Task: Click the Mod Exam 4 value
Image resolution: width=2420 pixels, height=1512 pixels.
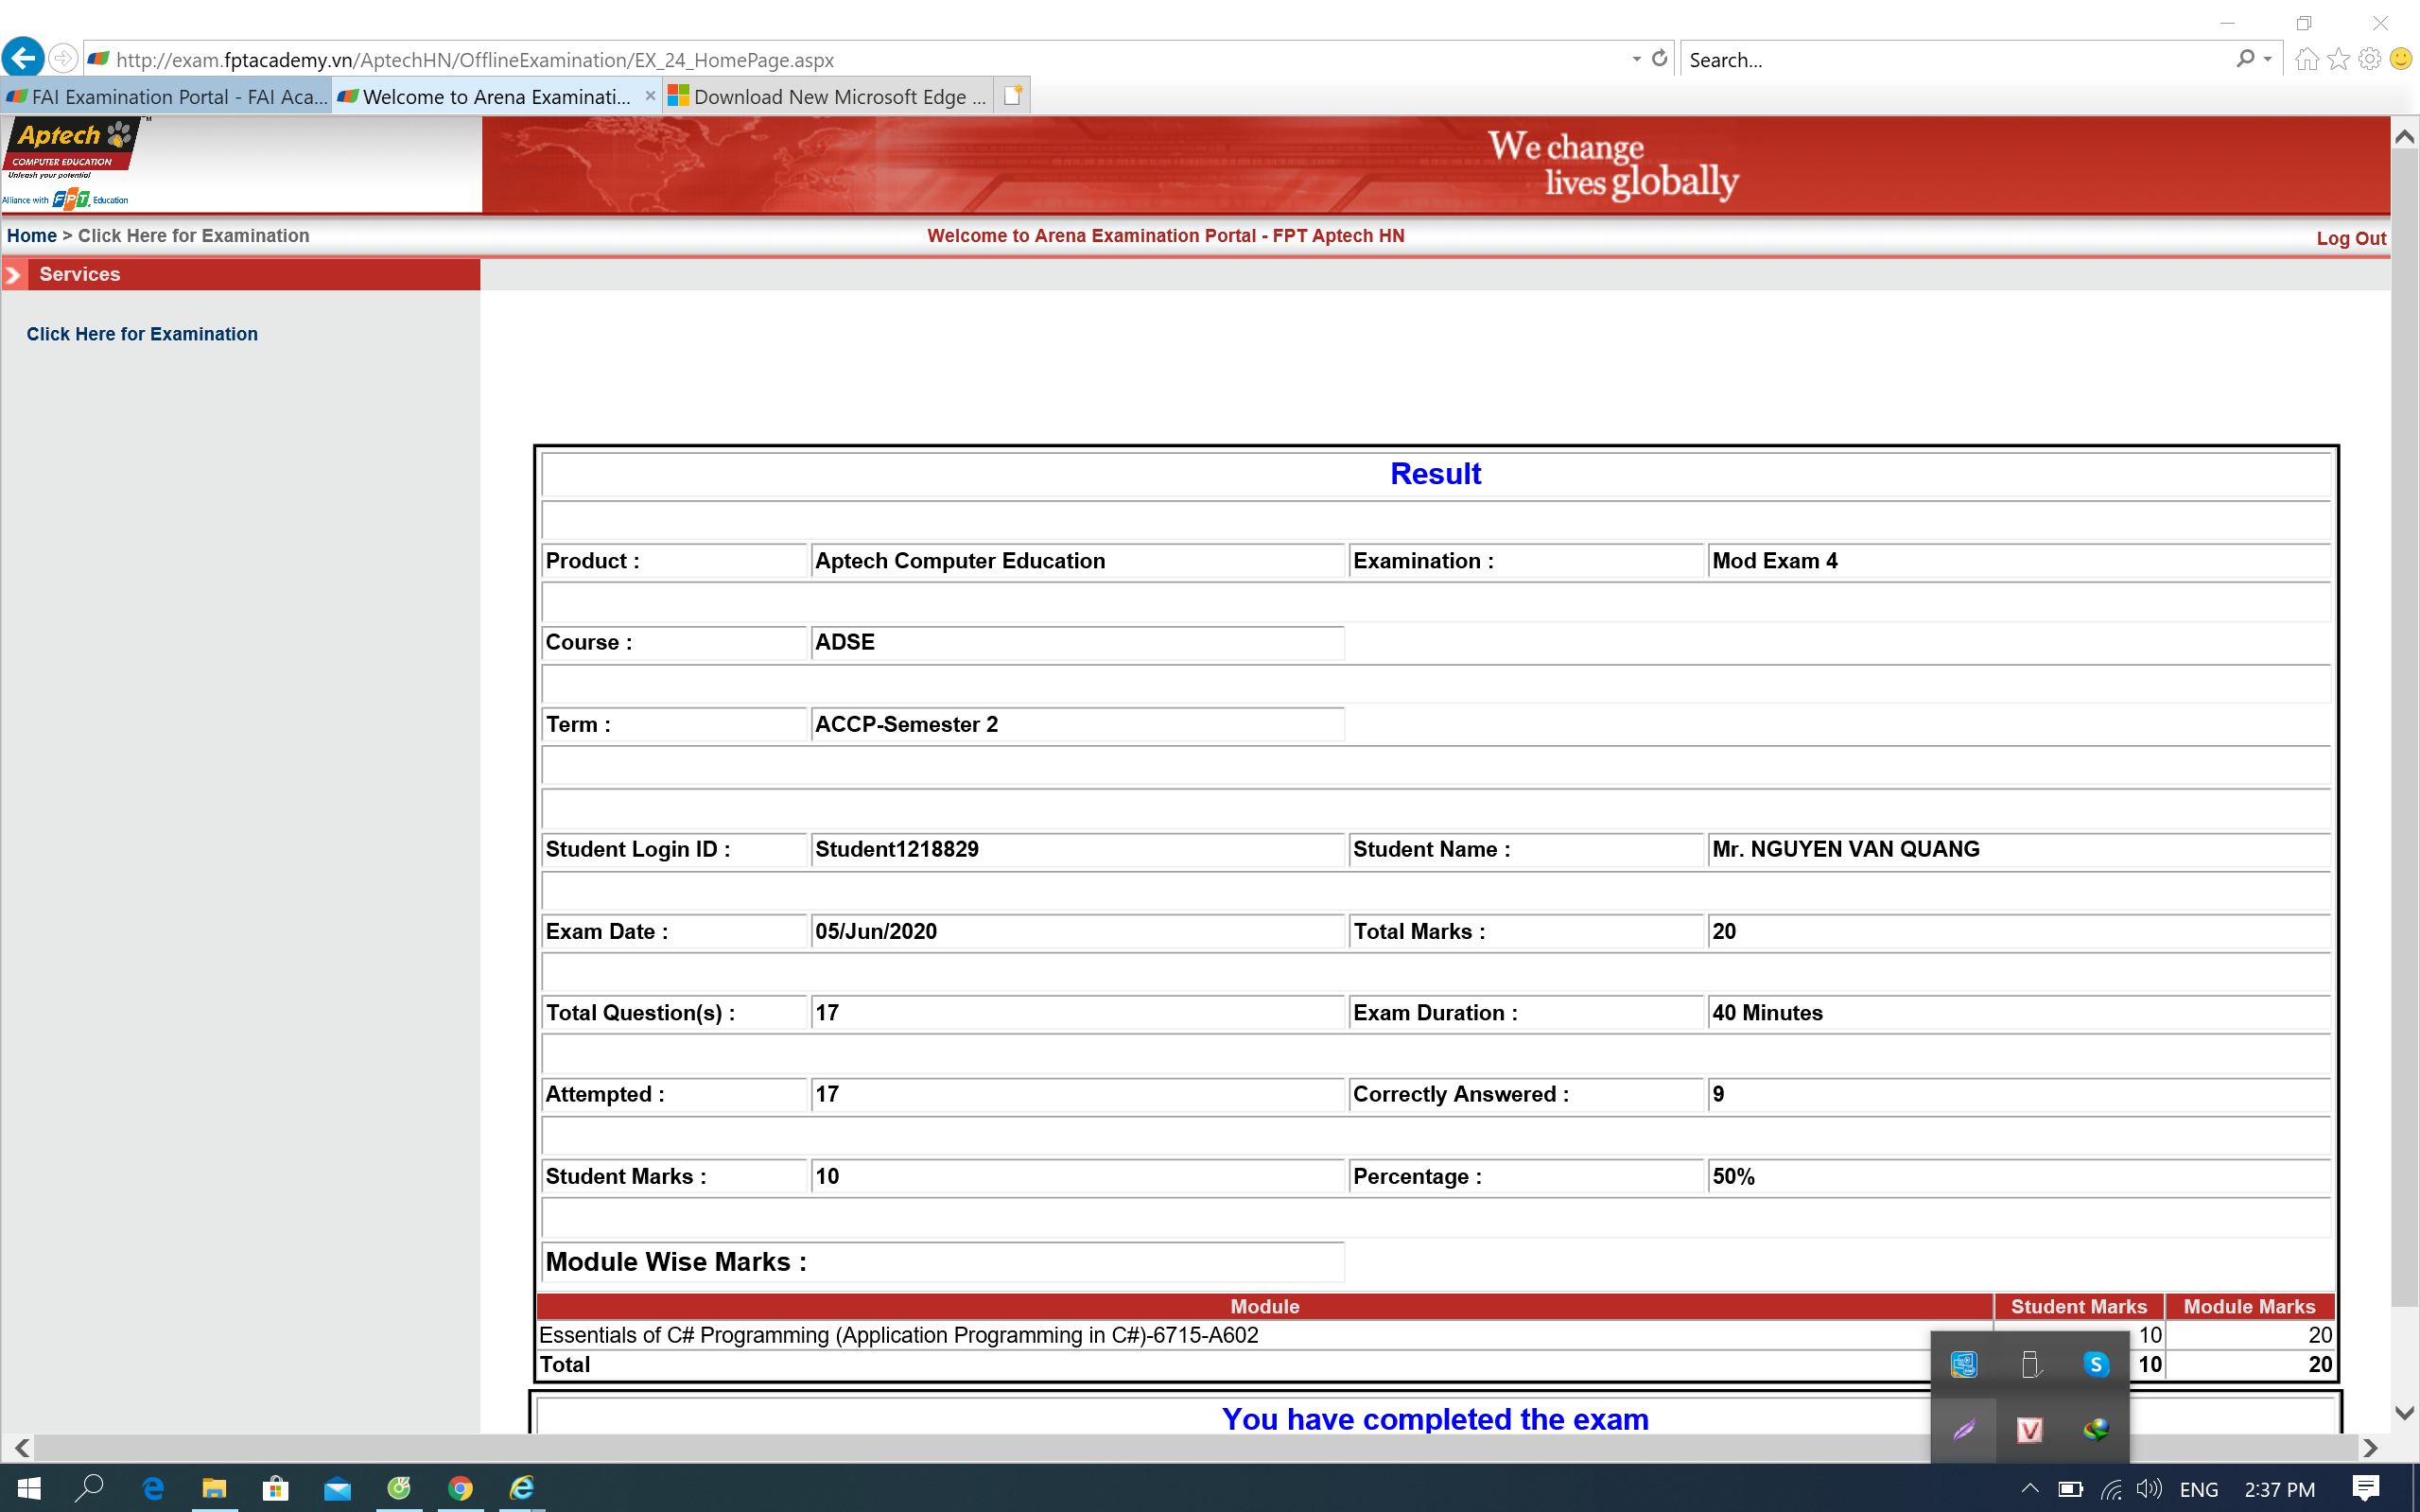Action: (x=1775, y=561)
